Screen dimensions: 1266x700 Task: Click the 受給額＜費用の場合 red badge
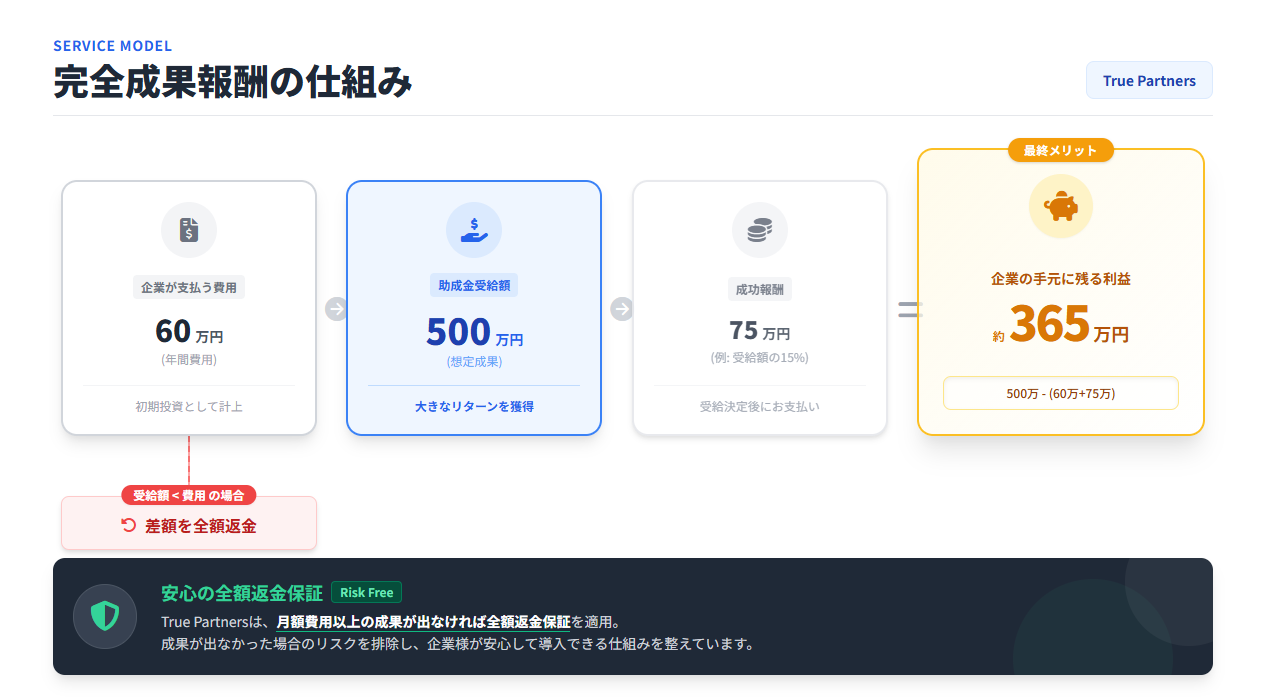(x=189, y=495)
